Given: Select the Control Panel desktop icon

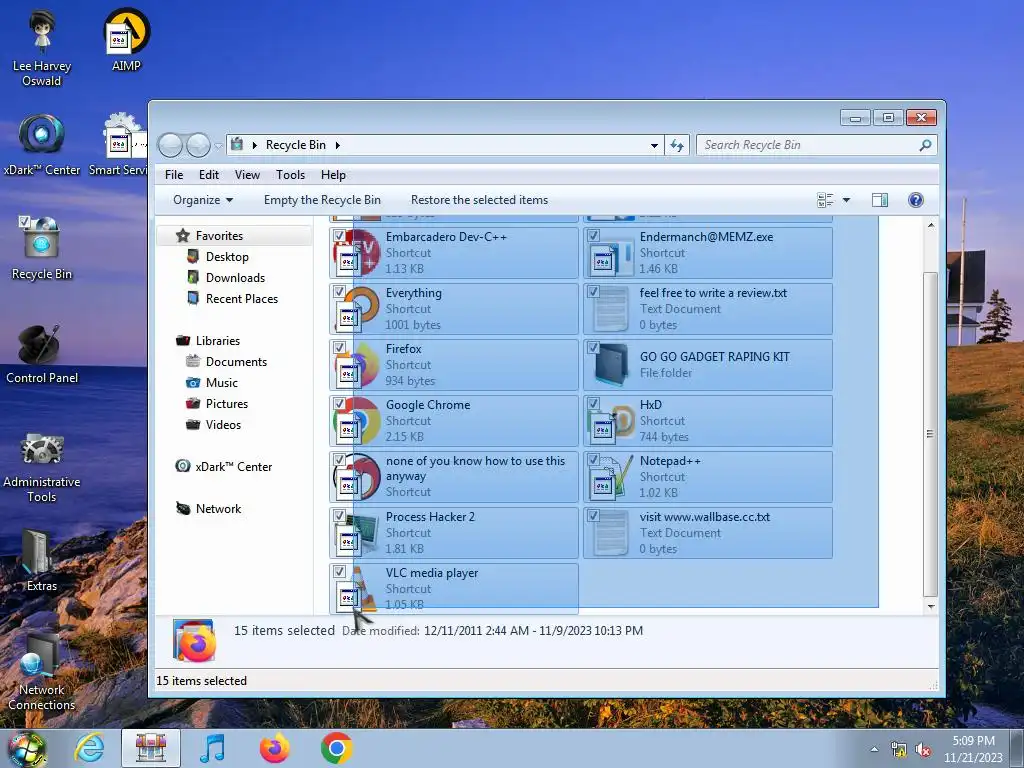Looking at the screenshot, I should (42, 353).
